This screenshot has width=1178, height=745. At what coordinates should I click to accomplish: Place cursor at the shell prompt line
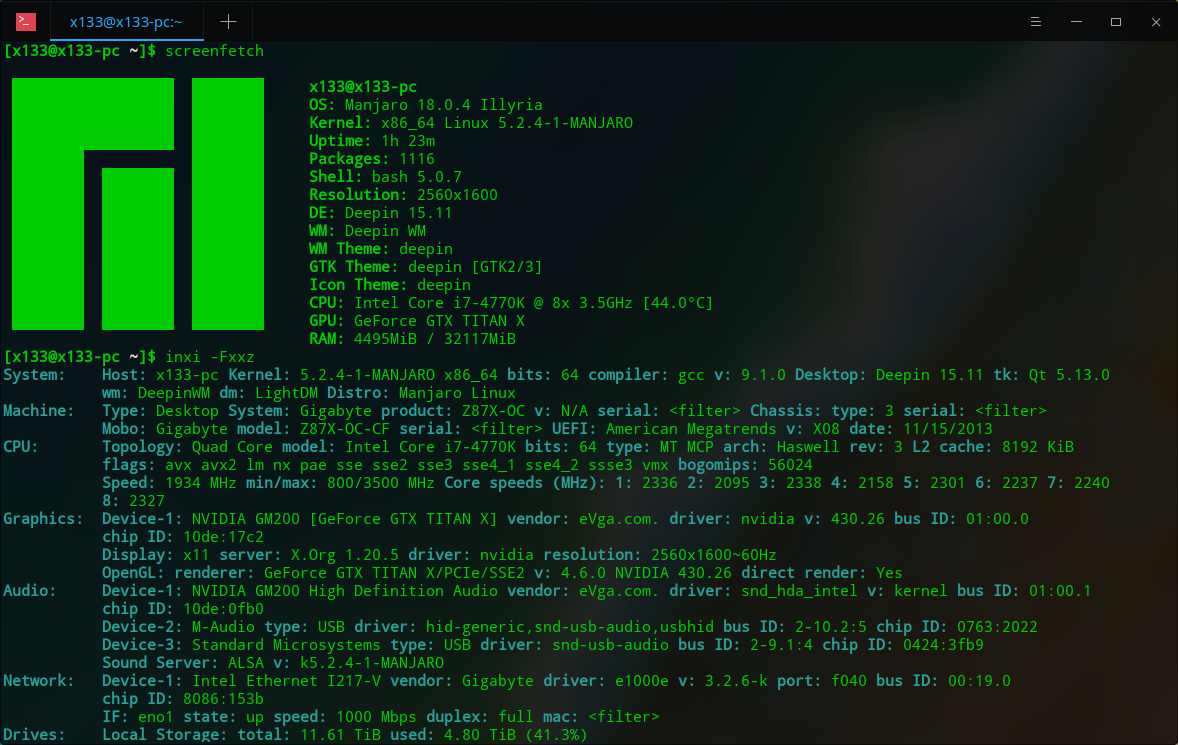(80, 50)
